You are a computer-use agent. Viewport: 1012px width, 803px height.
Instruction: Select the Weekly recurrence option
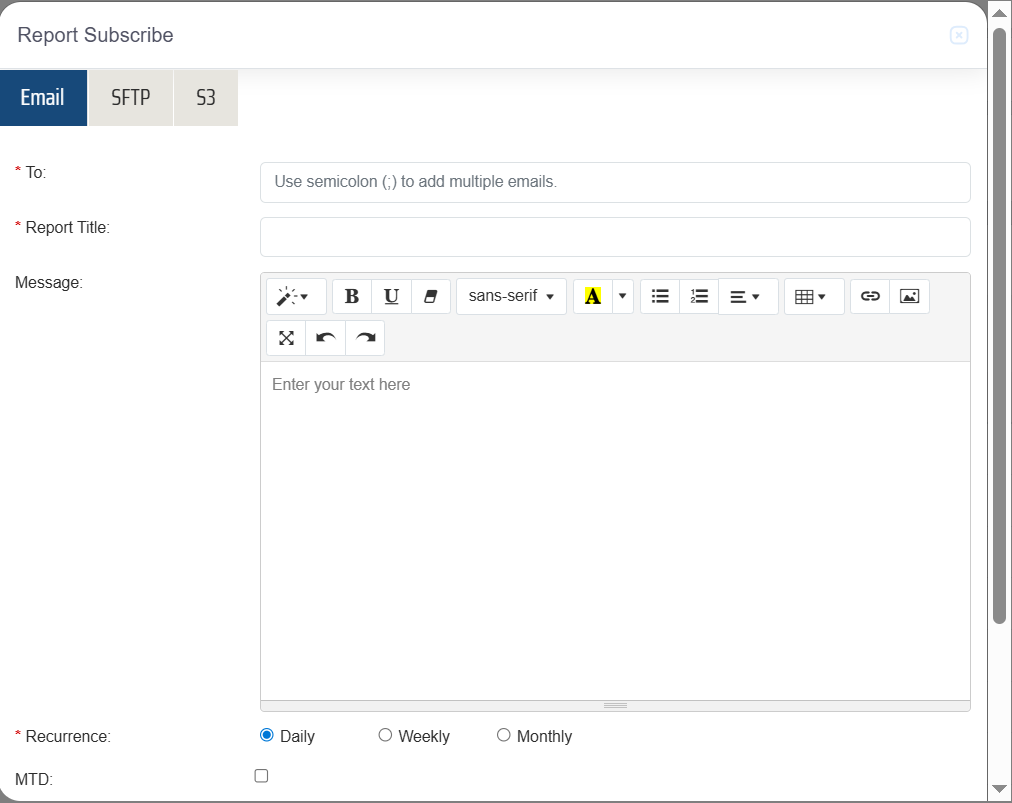pos(385,736)
